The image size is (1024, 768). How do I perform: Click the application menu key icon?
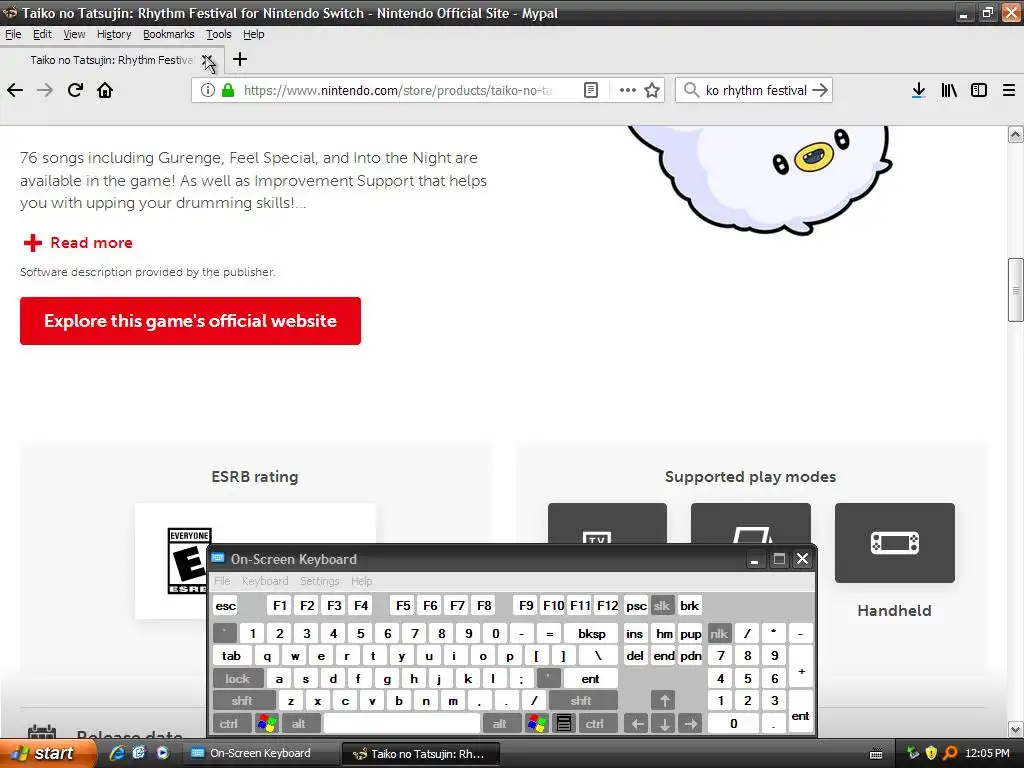click(x=564, y=724)
